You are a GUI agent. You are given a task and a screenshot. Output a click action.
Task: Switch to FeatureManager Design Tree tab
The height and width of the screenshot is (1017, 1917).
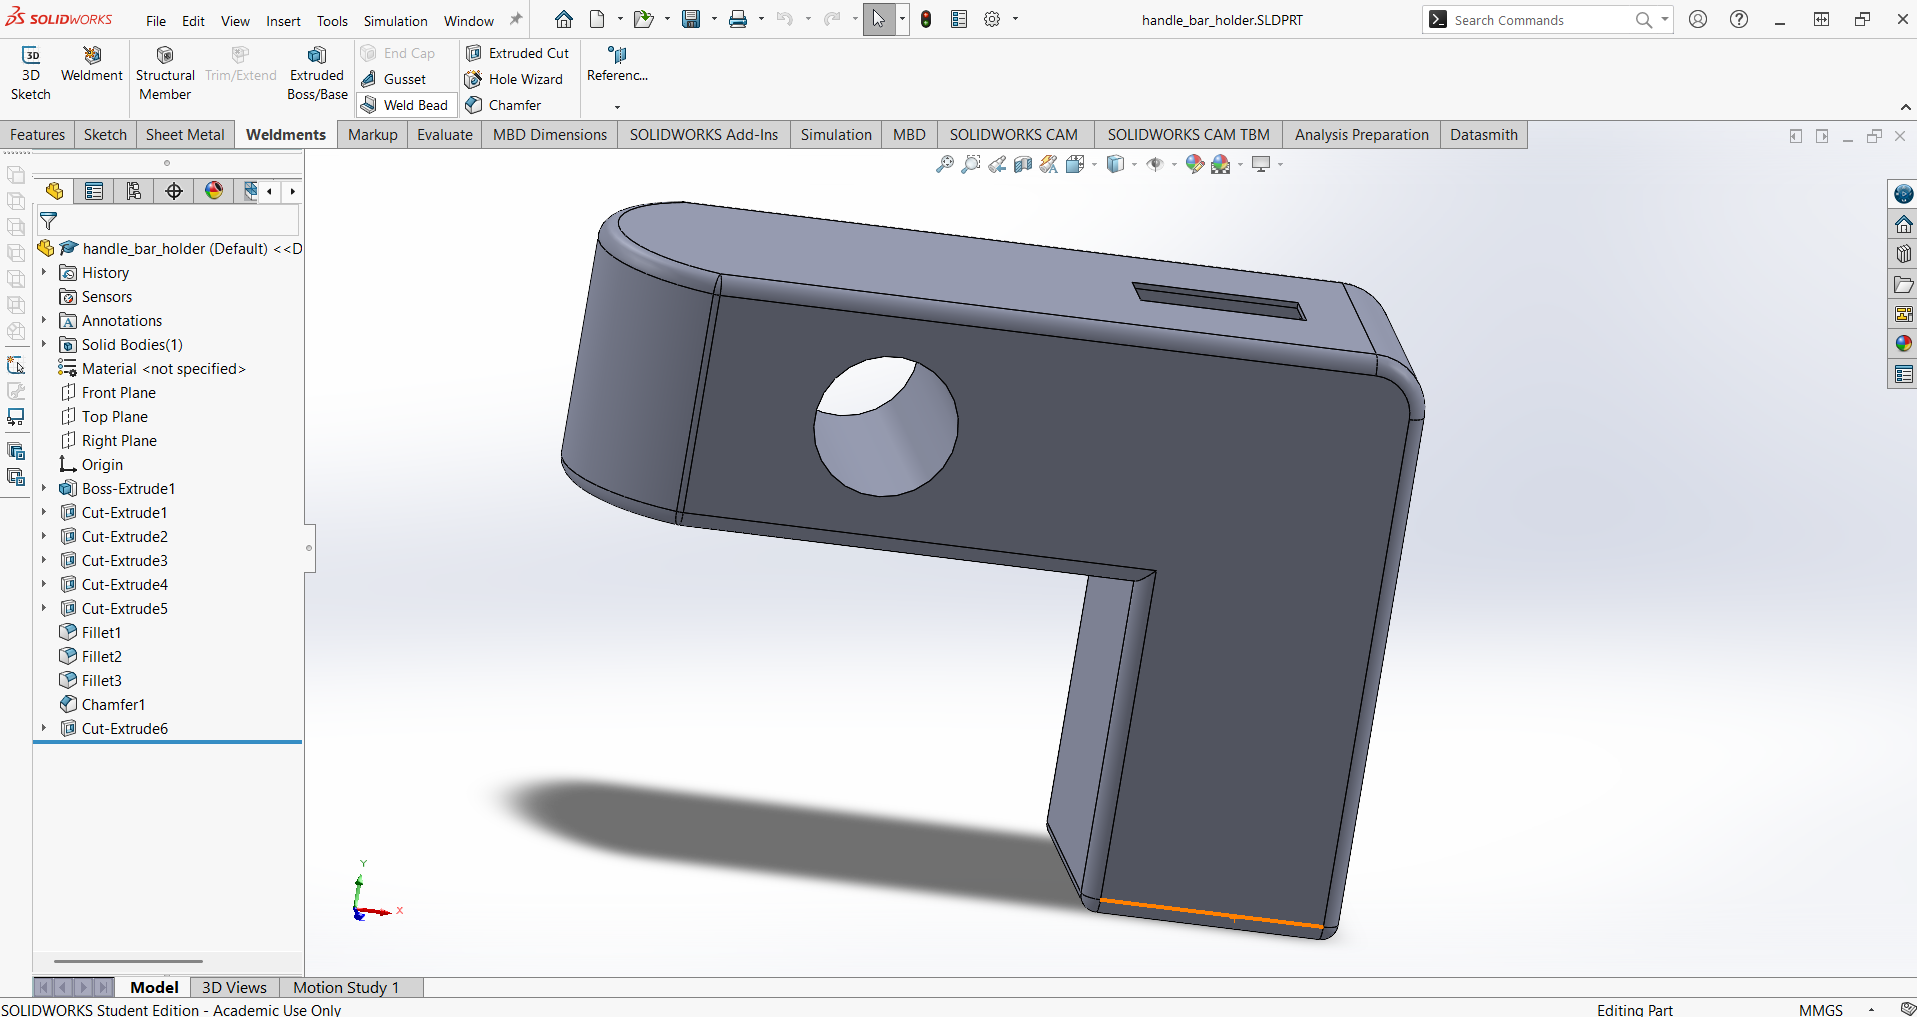[x=54, y=191]
